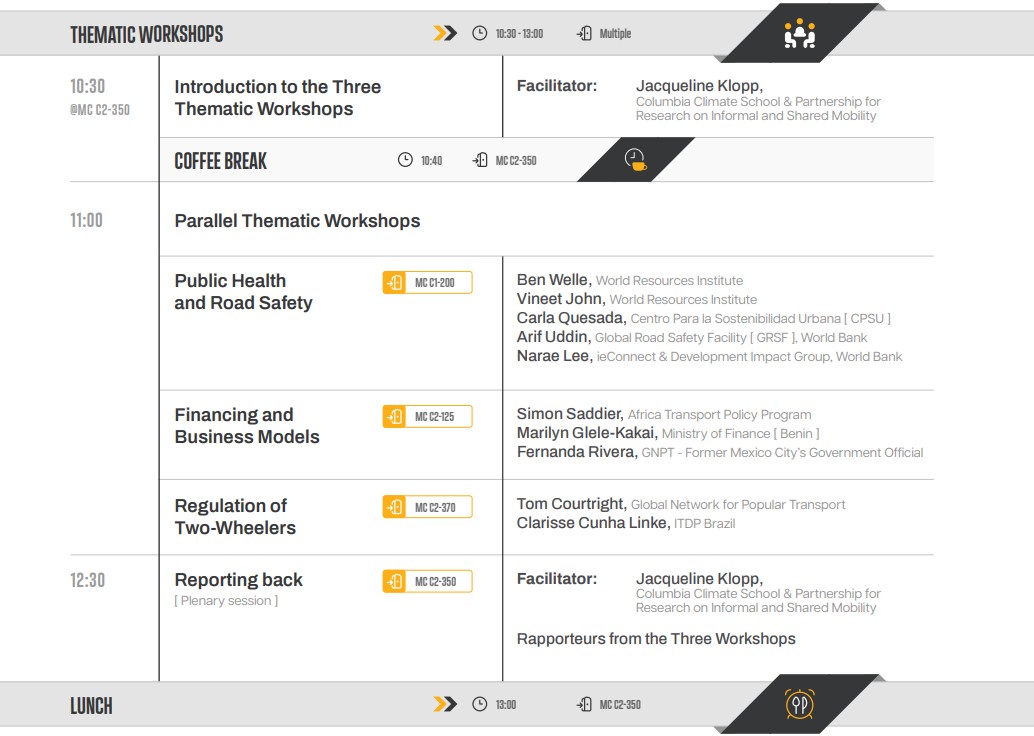Click the Thematic Workshops section heading

coord(146,35)
